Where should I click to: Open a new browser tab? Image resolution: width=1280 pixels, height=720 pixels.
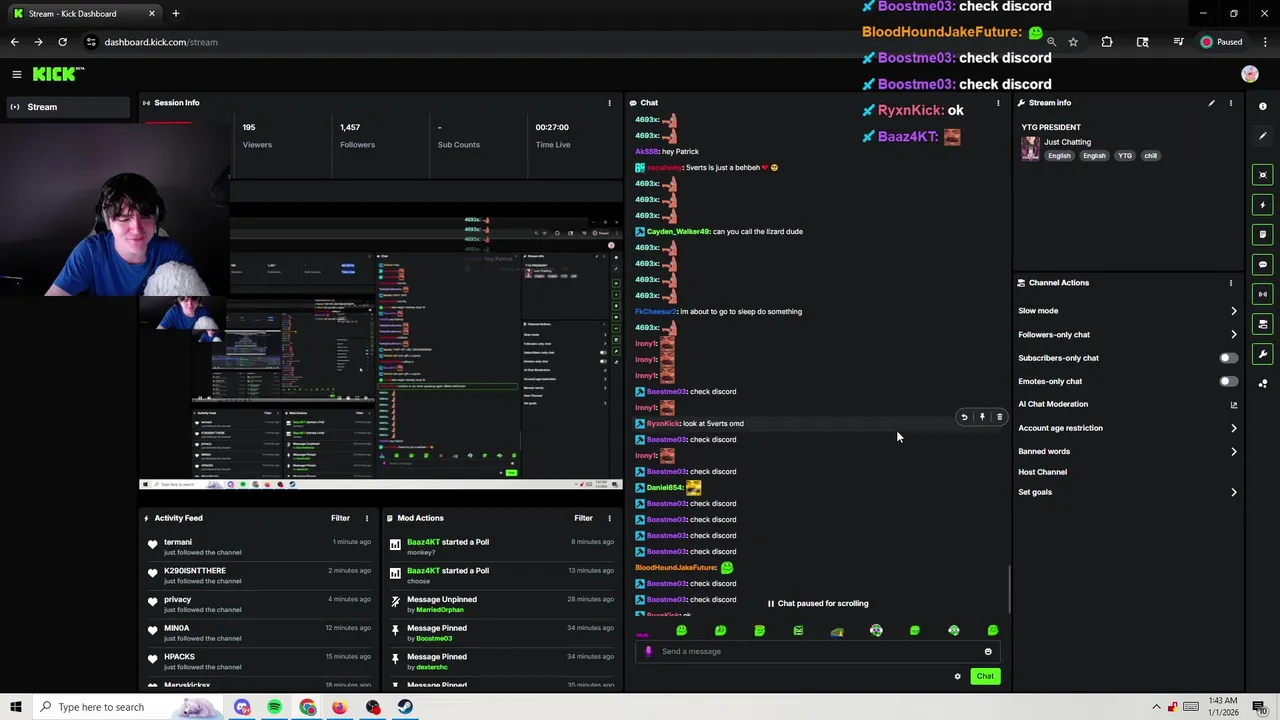[x=175, y=14]
